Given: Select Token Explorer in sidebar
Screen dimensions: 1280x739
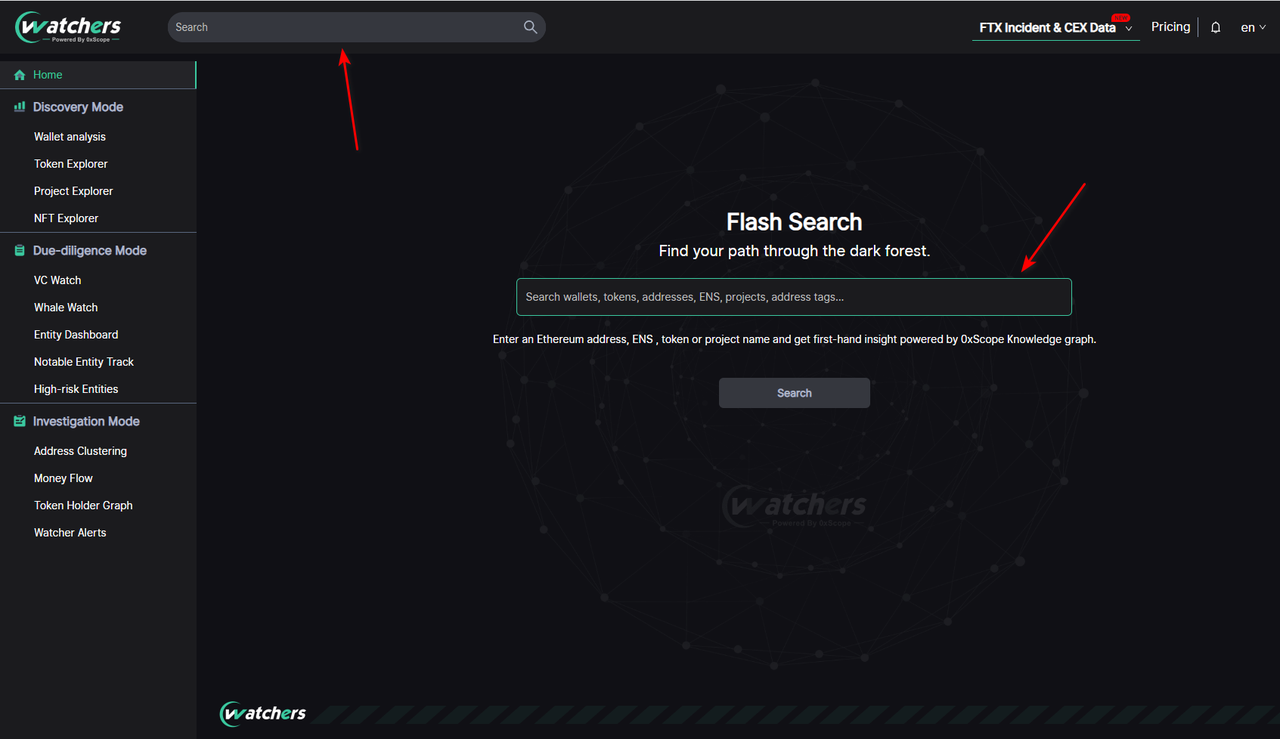Looking at the screenshot, I should (71, 164).
